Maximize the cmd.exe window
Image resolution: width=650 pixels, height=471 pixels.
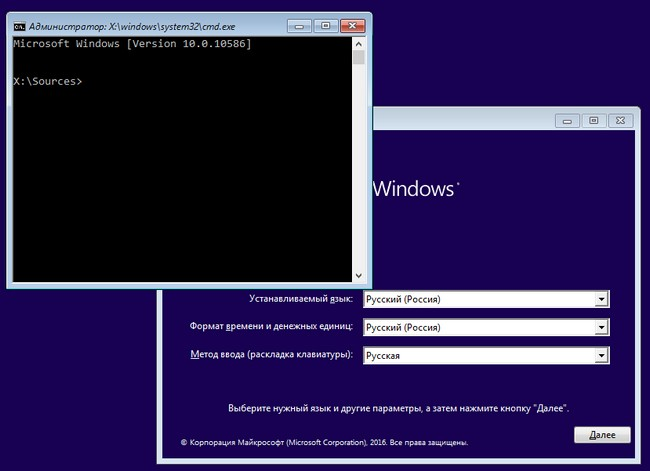click(326, 26)
